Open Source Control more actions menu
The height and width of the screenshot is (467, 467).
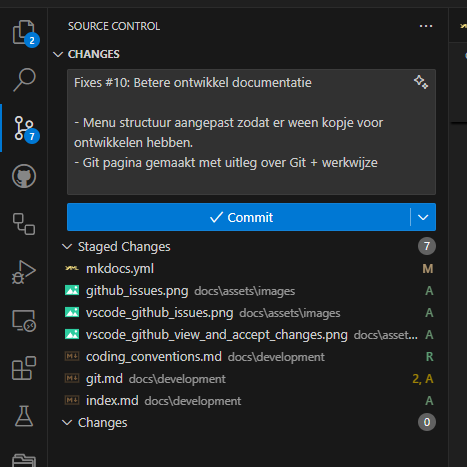pyautogui.click(x=426, y=26)
